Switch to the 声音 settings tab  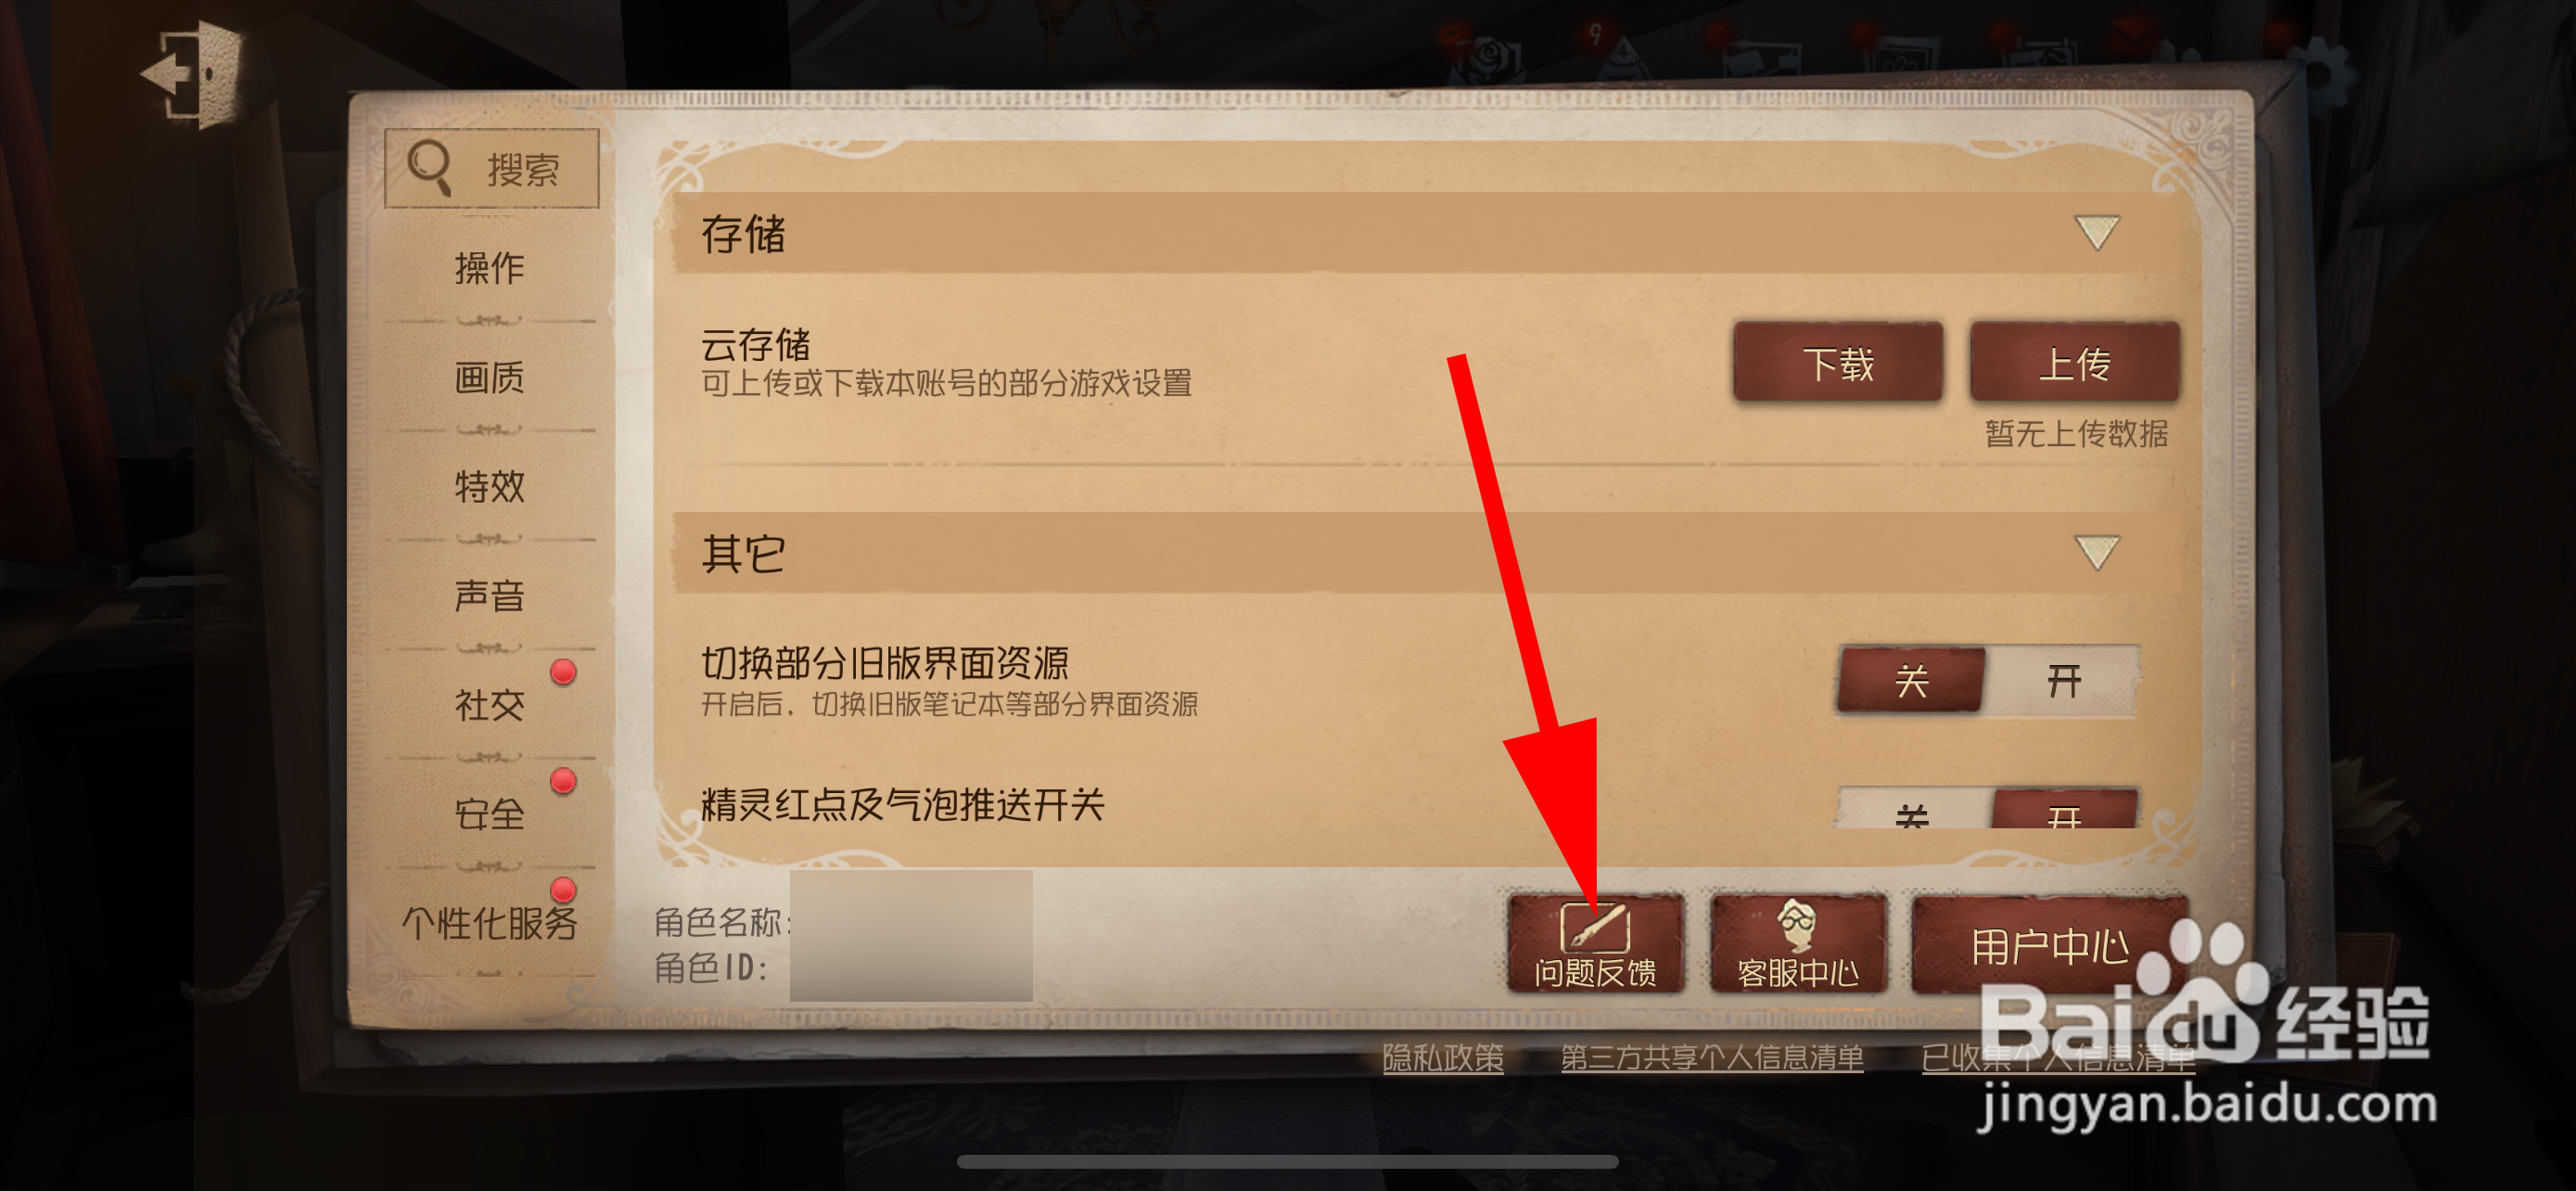(x=489, y=596)
